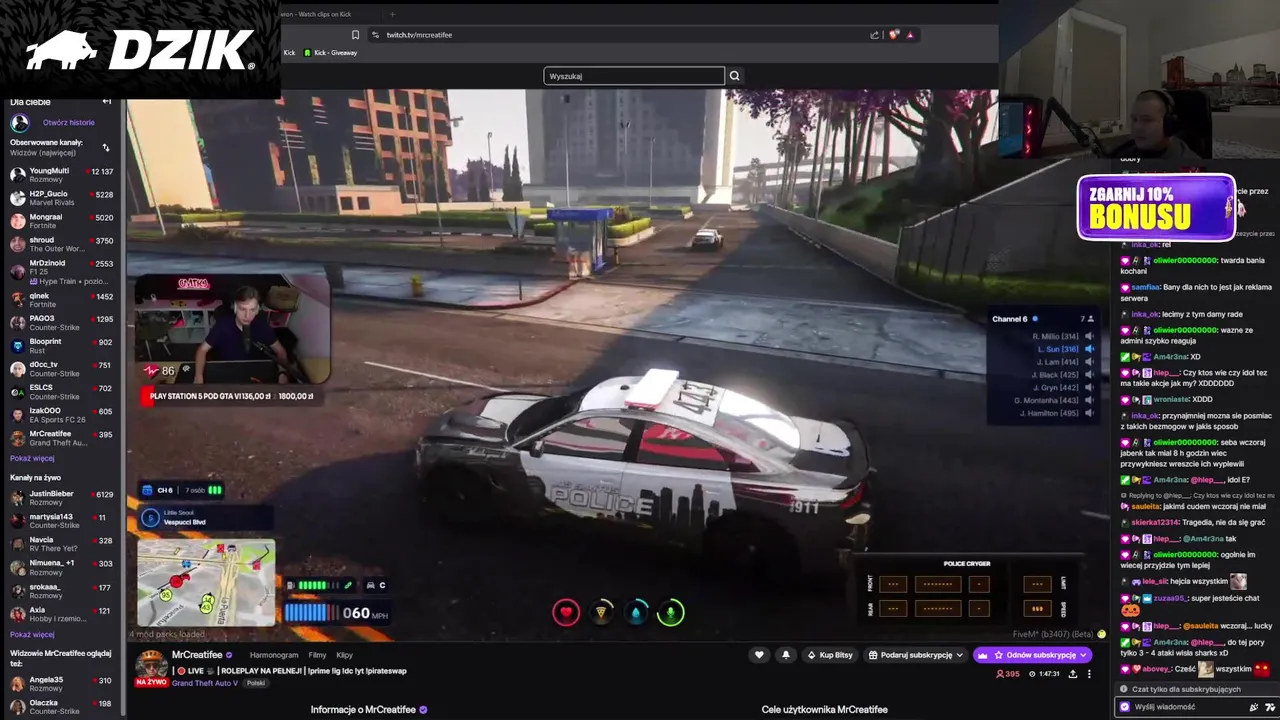This screenshot has height=720, width=1280.
Task: Click the Informacje o MrCreatifee heading
Action: 369,709
